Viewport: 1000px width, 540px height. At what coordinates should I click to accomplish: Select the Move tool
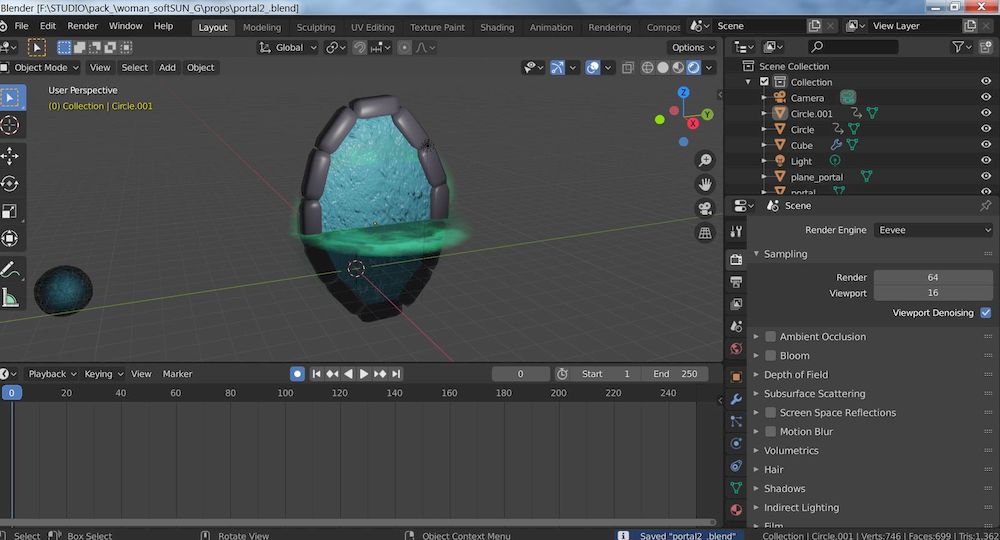(x=10, y=156)
